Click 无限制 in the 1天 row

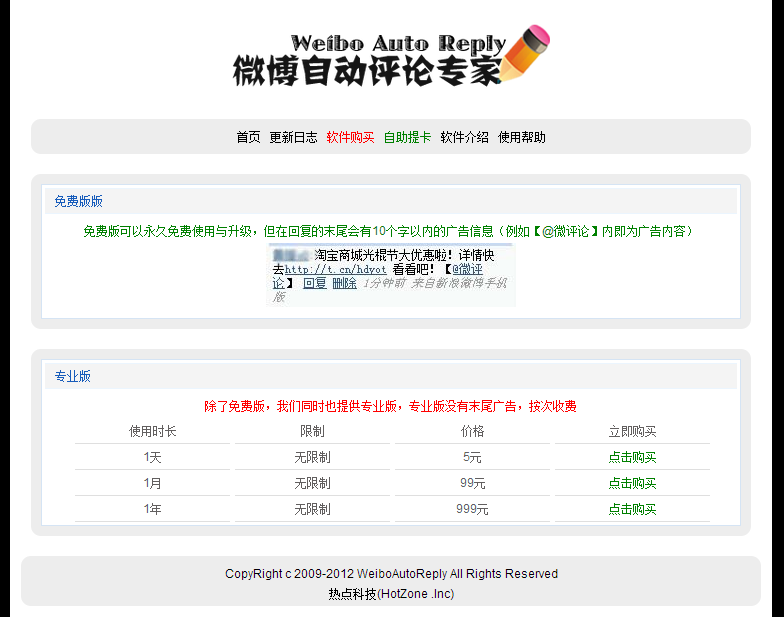tap(312, 457)
